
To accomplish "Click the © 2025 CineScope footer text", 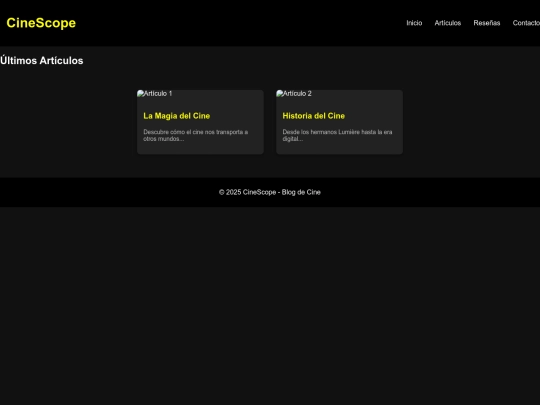I will tap(270, 192).
